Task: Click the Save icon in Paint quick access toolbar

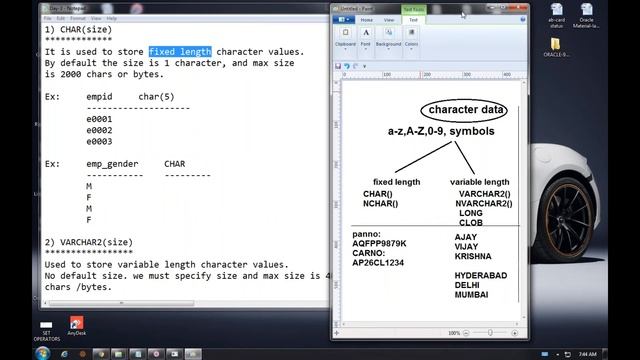Action: (x=338, y=66)
